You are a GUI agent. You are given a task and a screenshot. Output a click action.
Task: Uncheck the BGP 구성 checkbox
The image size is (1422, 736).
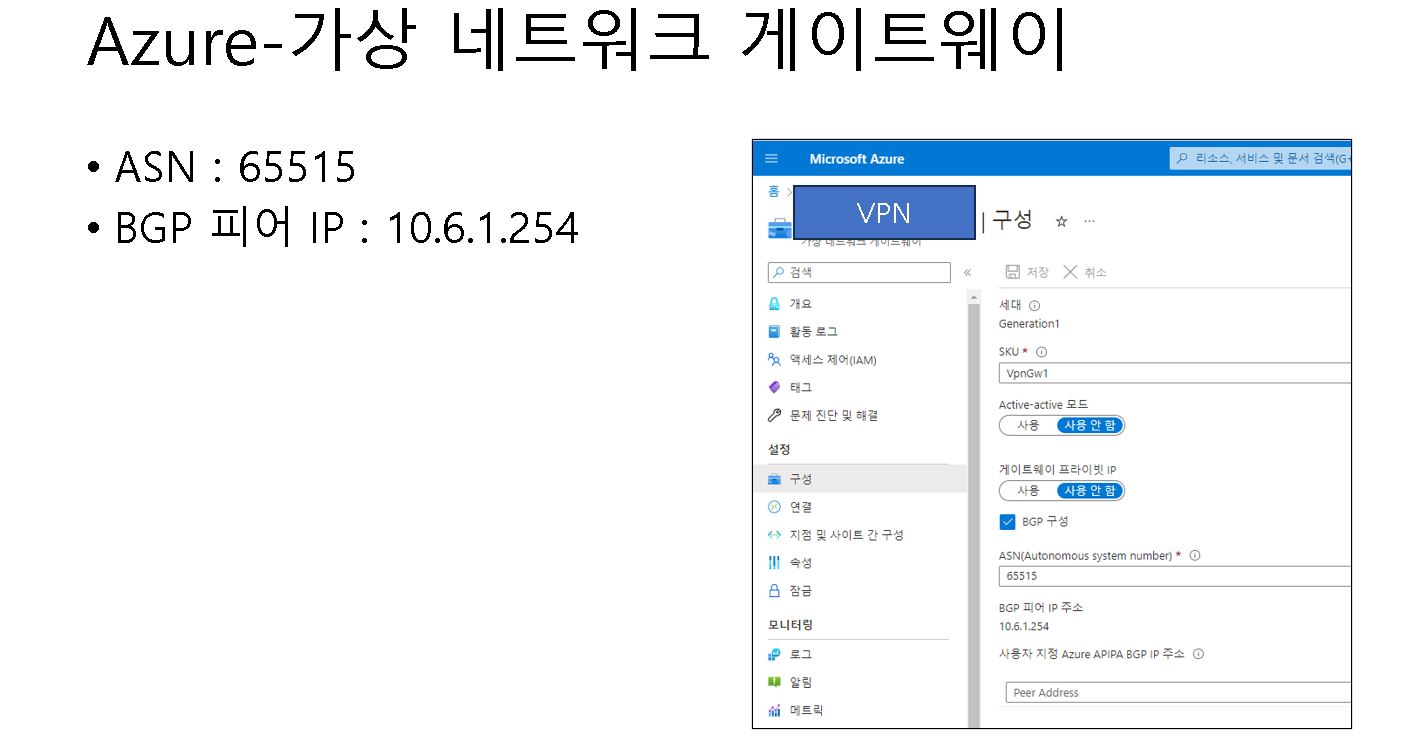click(1007, 522)
